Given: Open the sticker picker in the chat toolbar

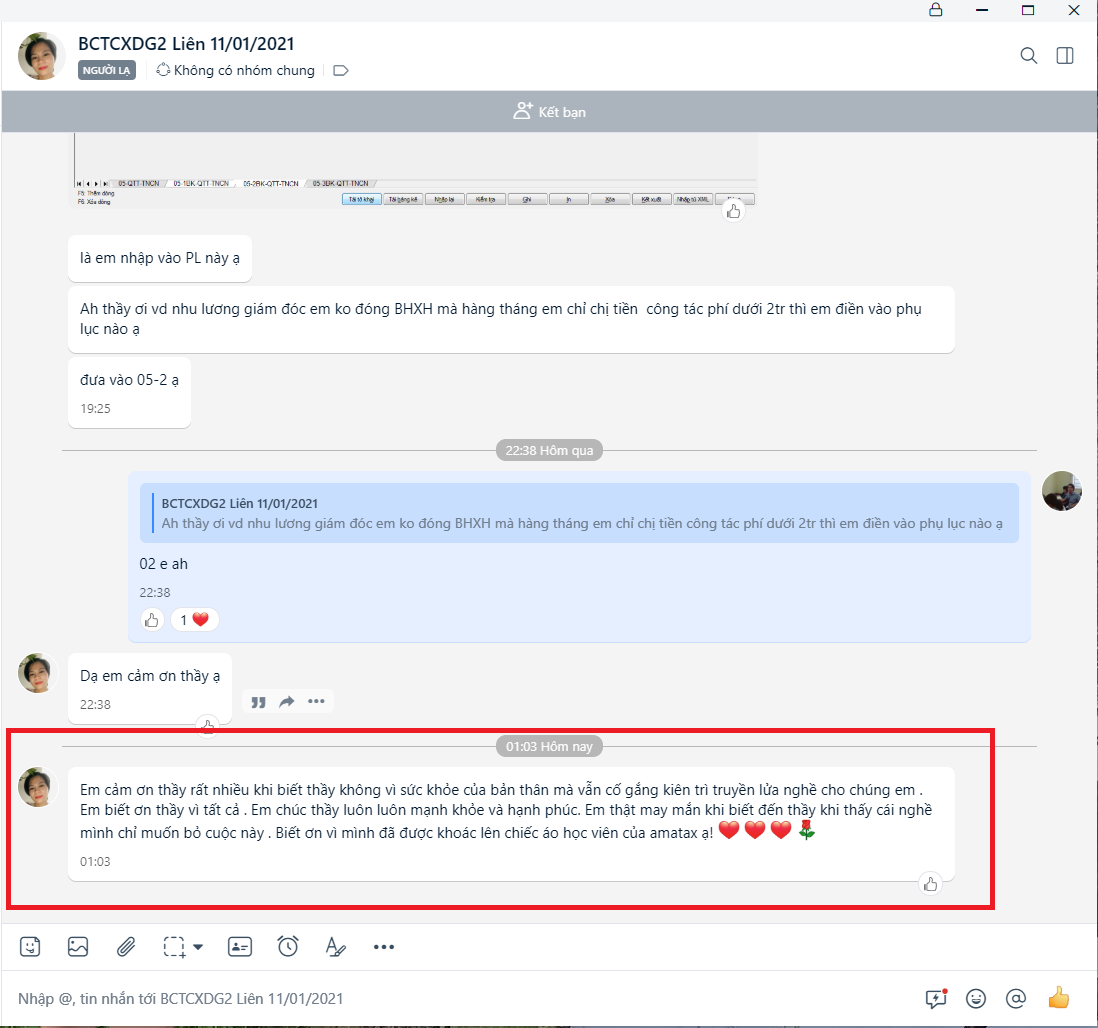Looking at the screenshot, I should click(x=31, y=946).
